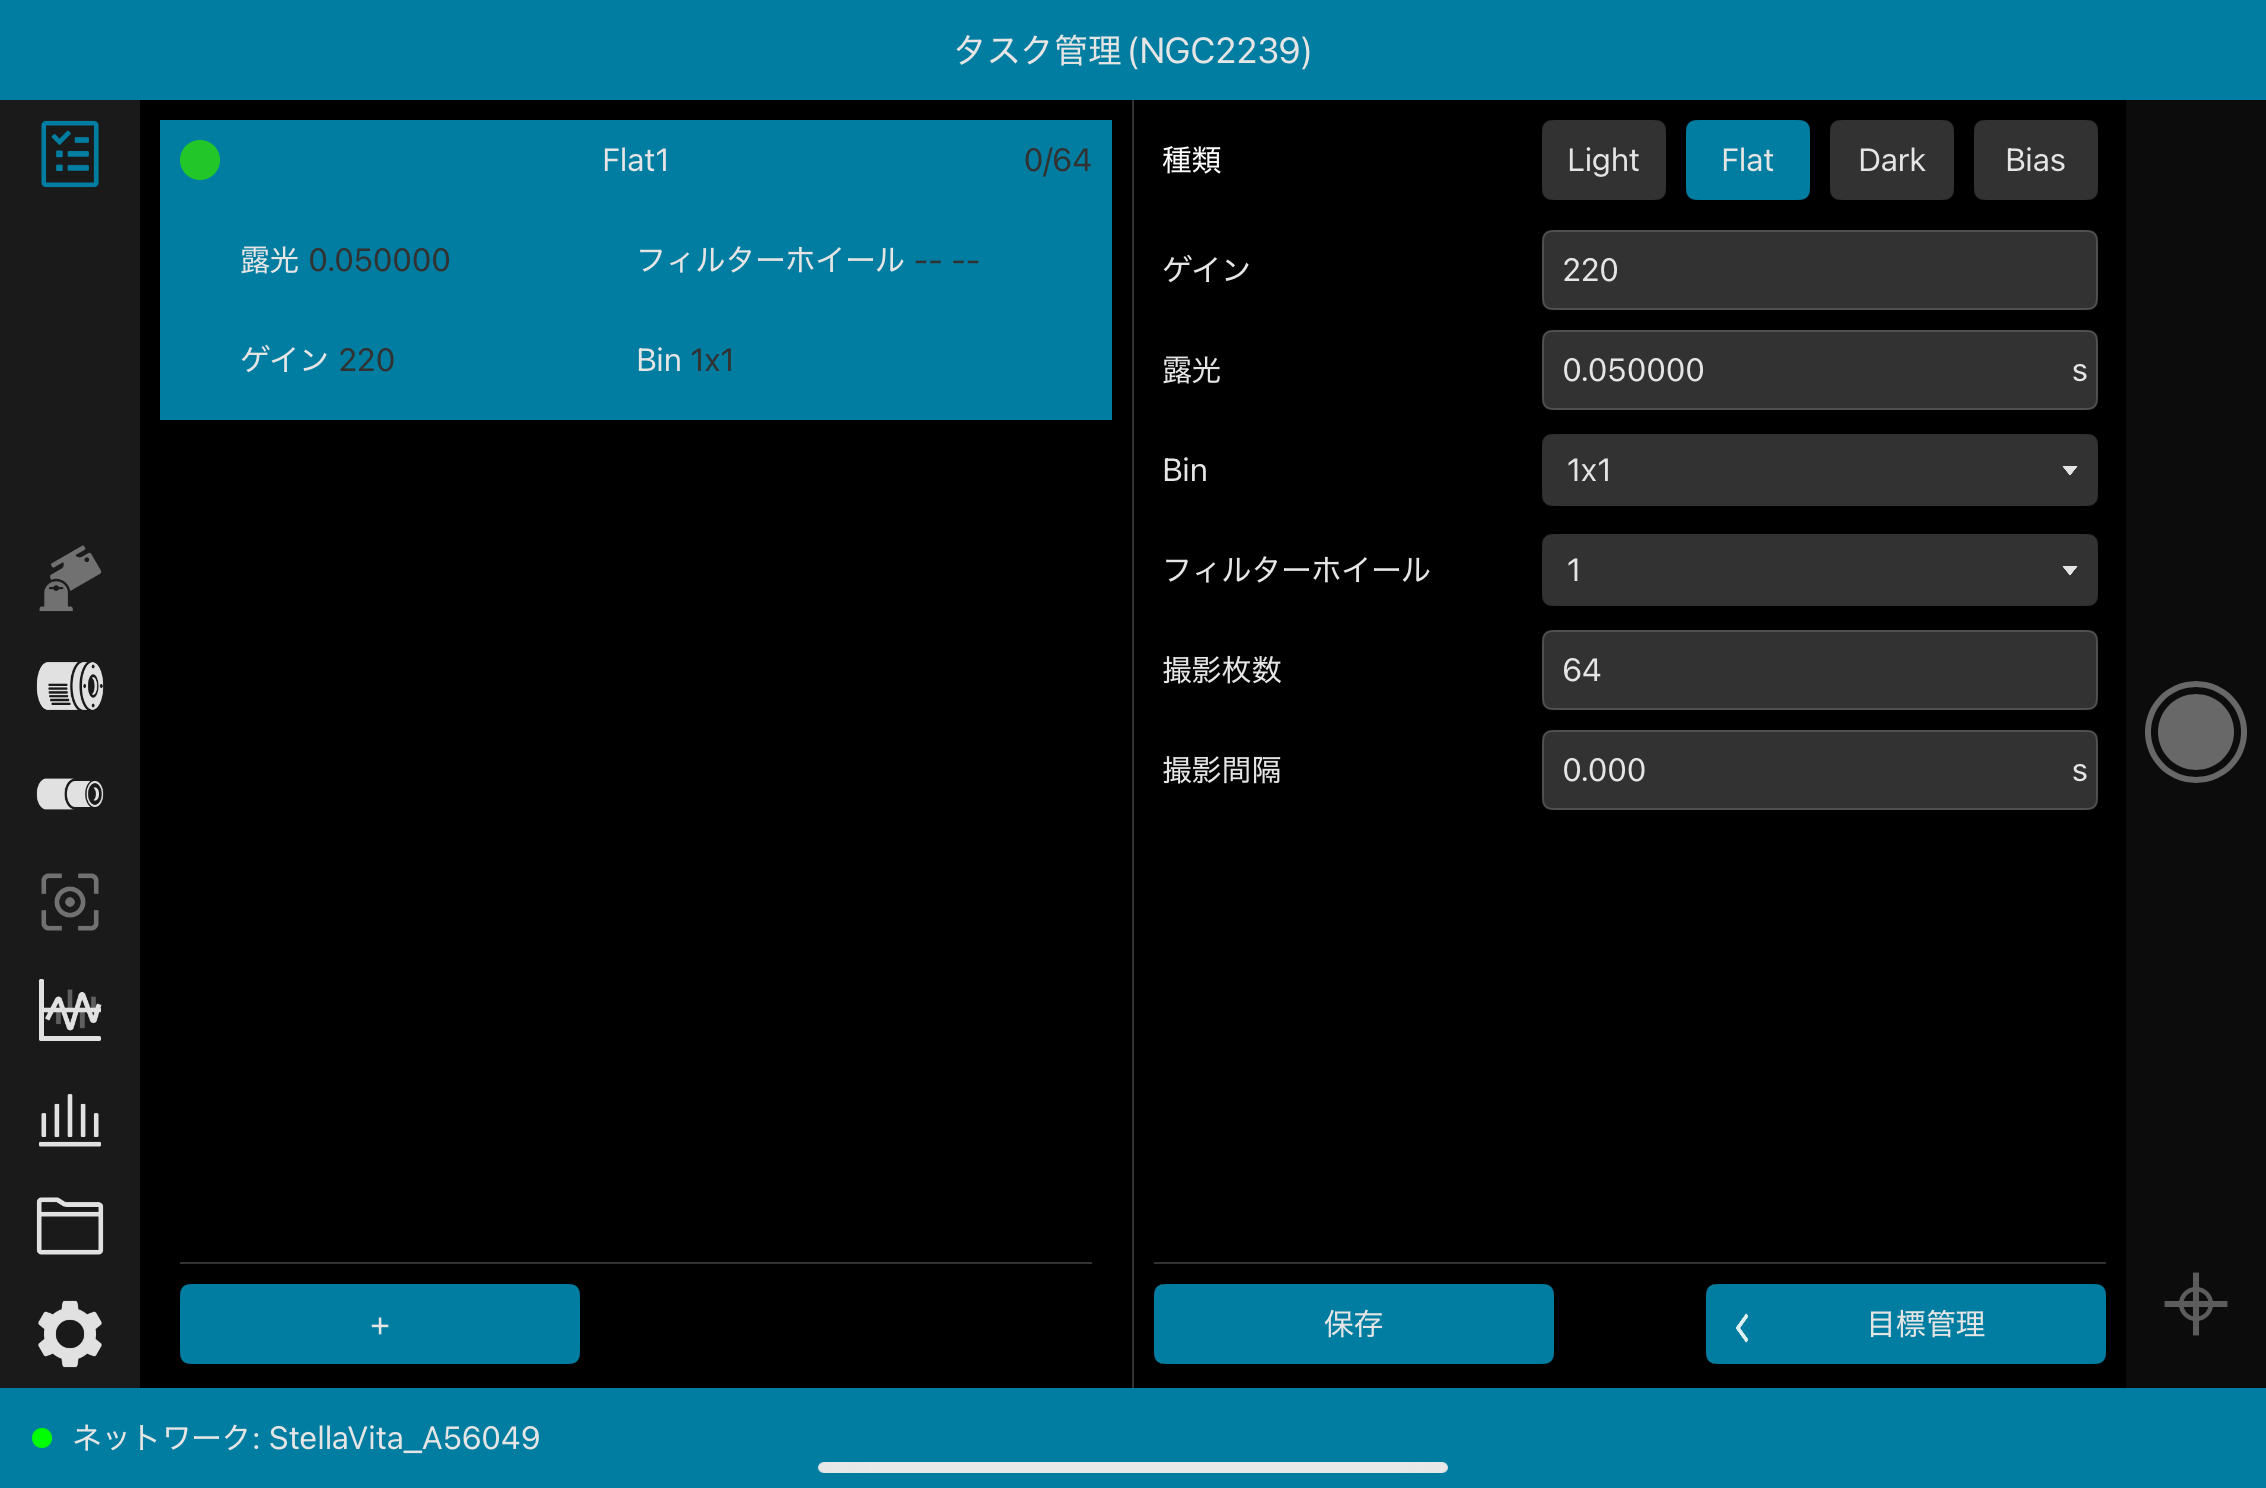Viewport: 2266px width, 1488px height.
Task: Open the guiding graph icon
Action: tap(70, 1010)
